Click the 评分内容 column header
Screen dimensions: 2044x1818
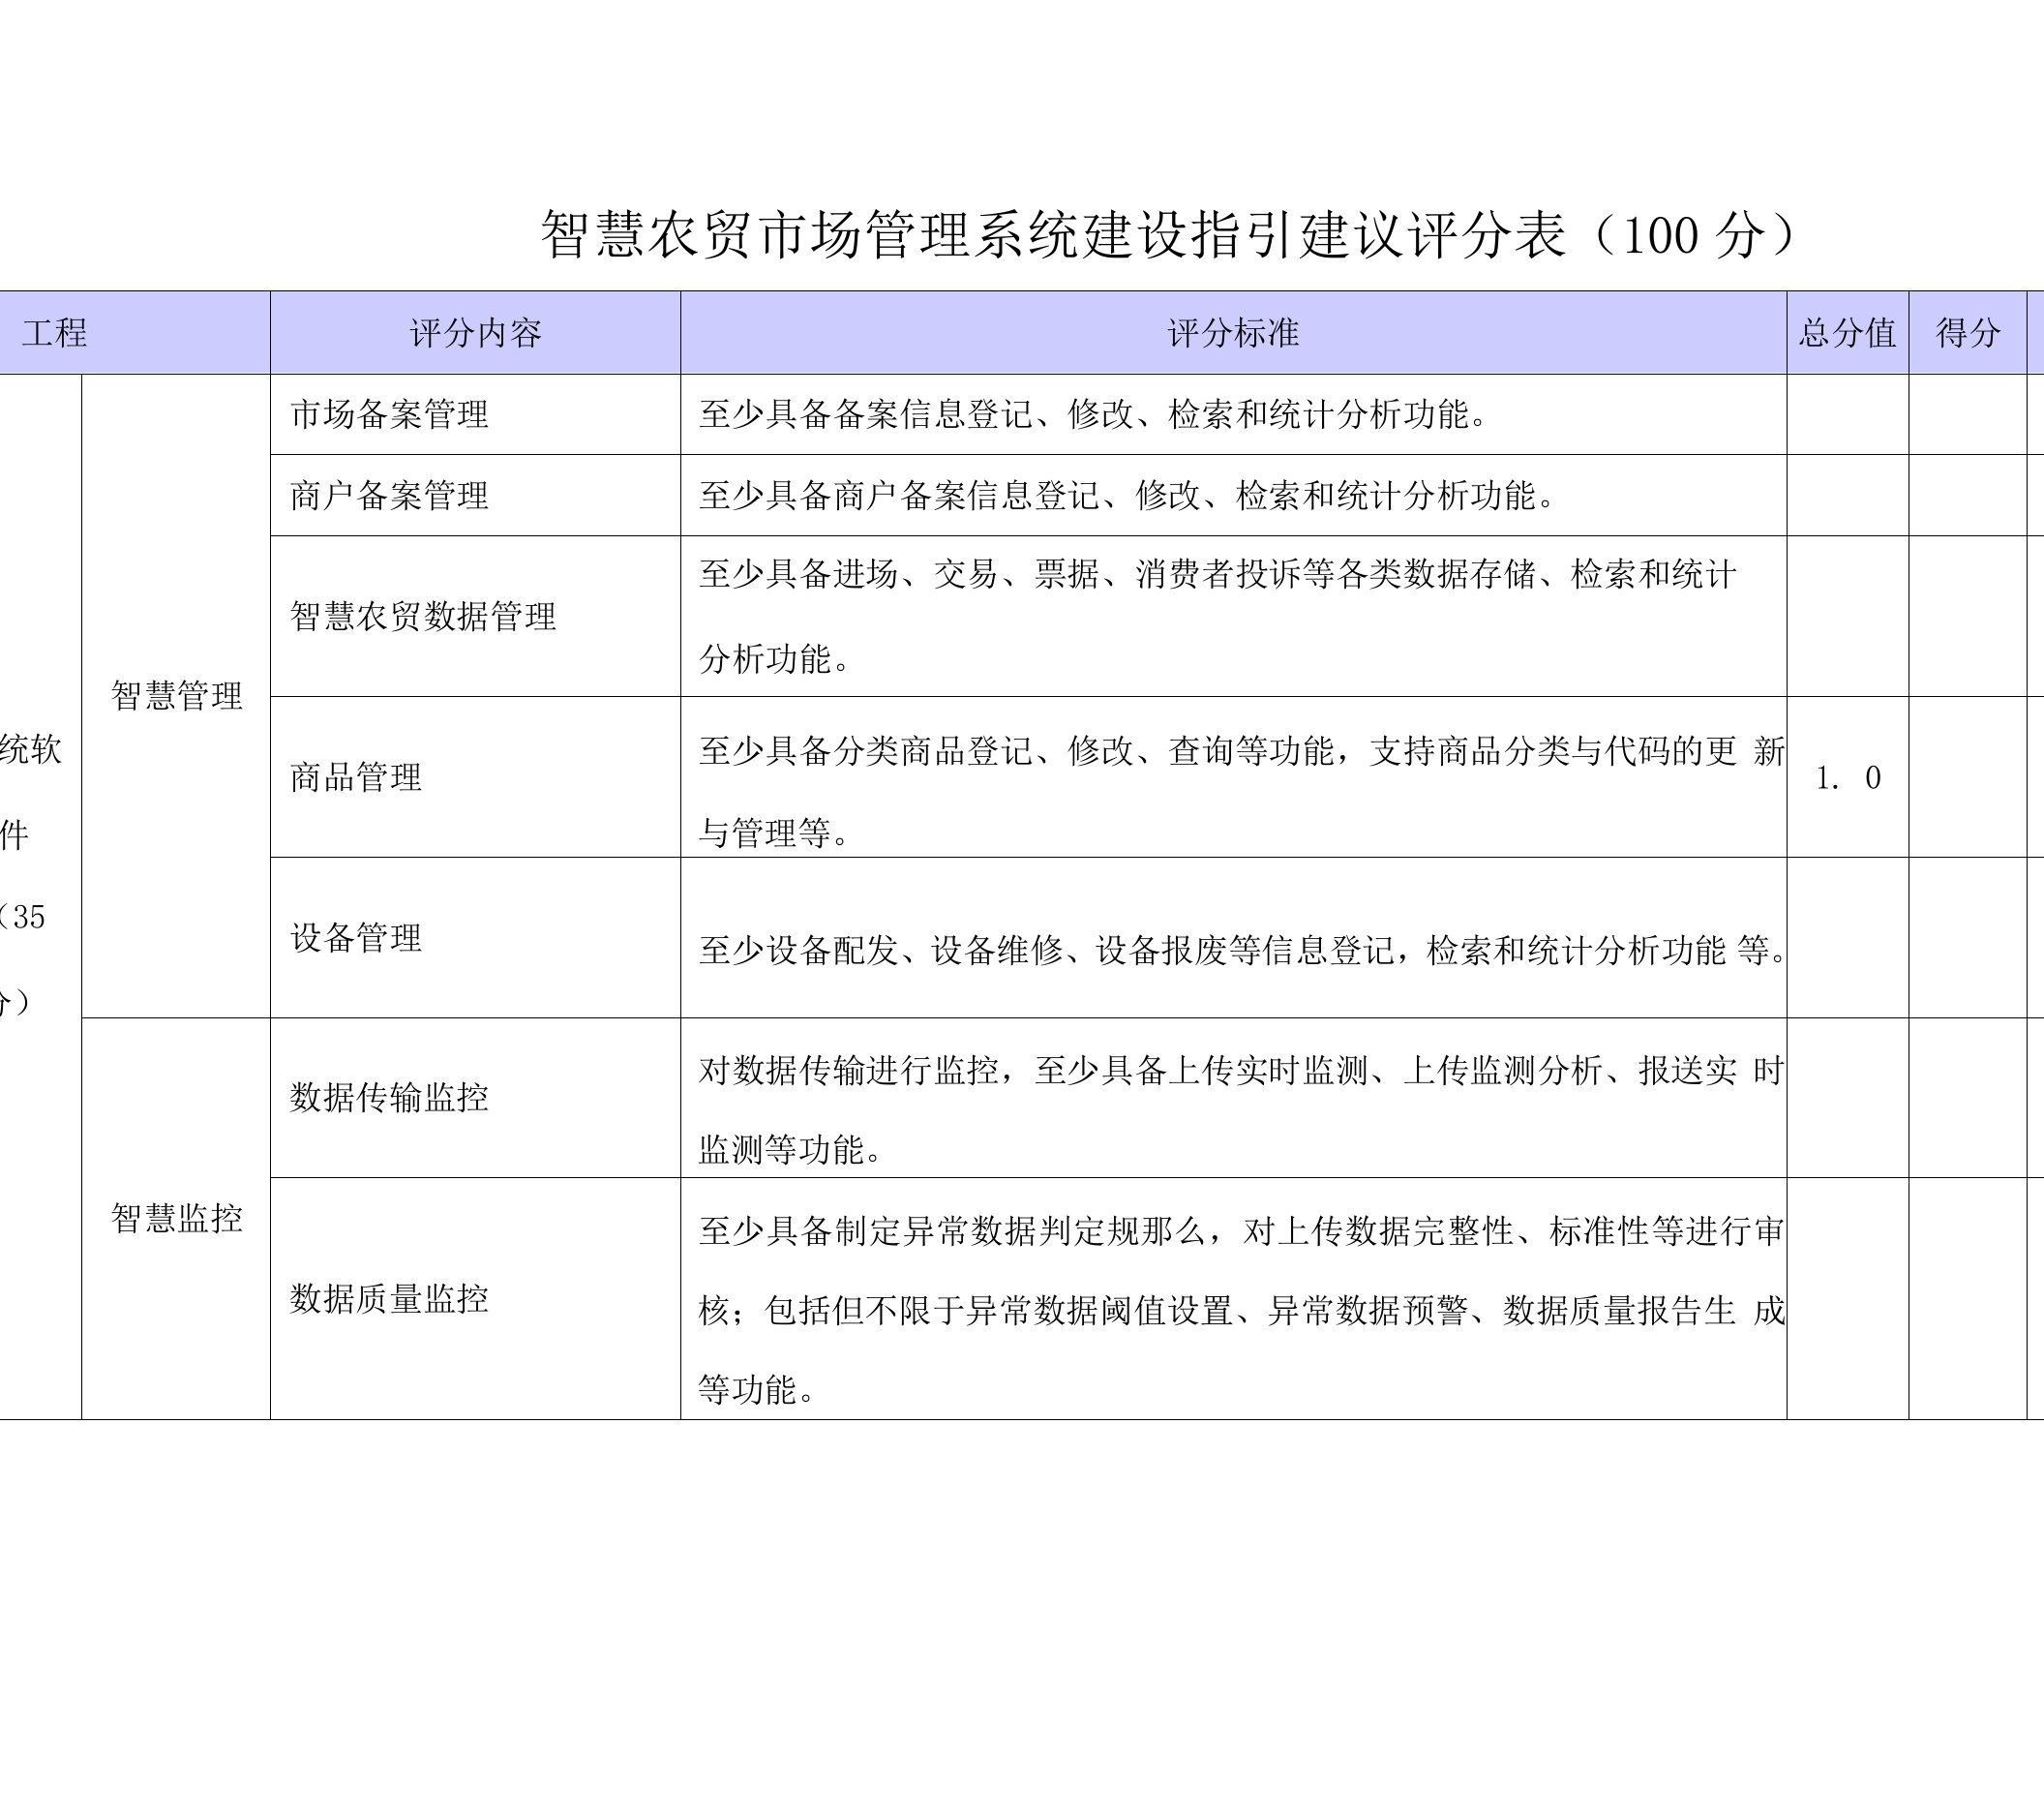point(475,333)
